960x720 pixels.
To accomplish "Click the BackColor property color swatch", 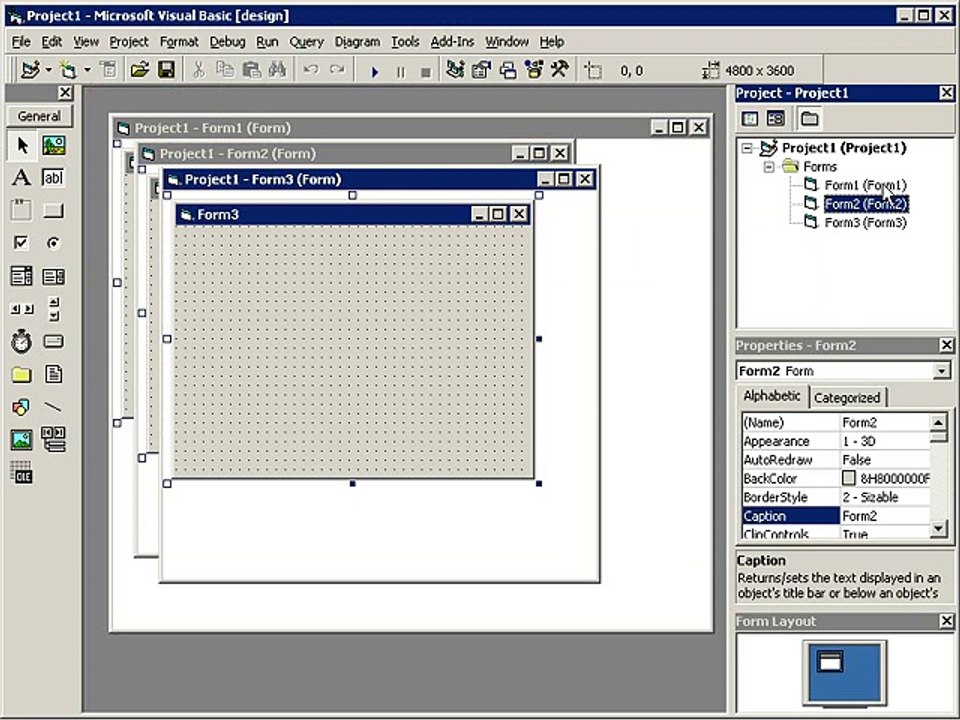I will (849, 478).
